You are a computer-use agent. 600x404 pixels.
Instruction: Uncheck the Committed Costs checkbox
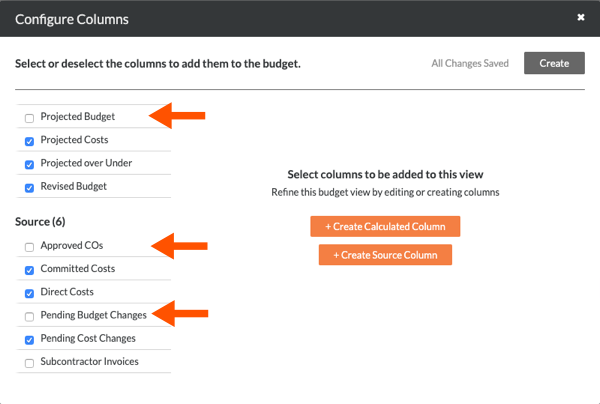(x=29, y=269)
